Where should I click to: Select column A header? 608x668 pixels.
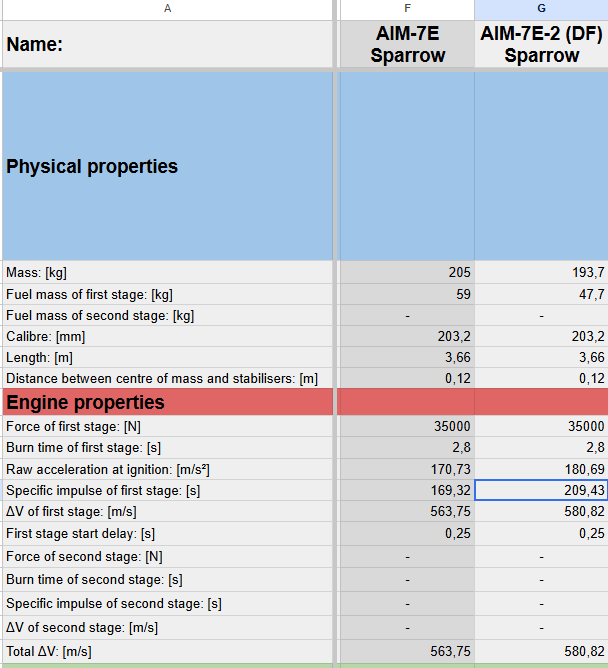pos(167,9)
